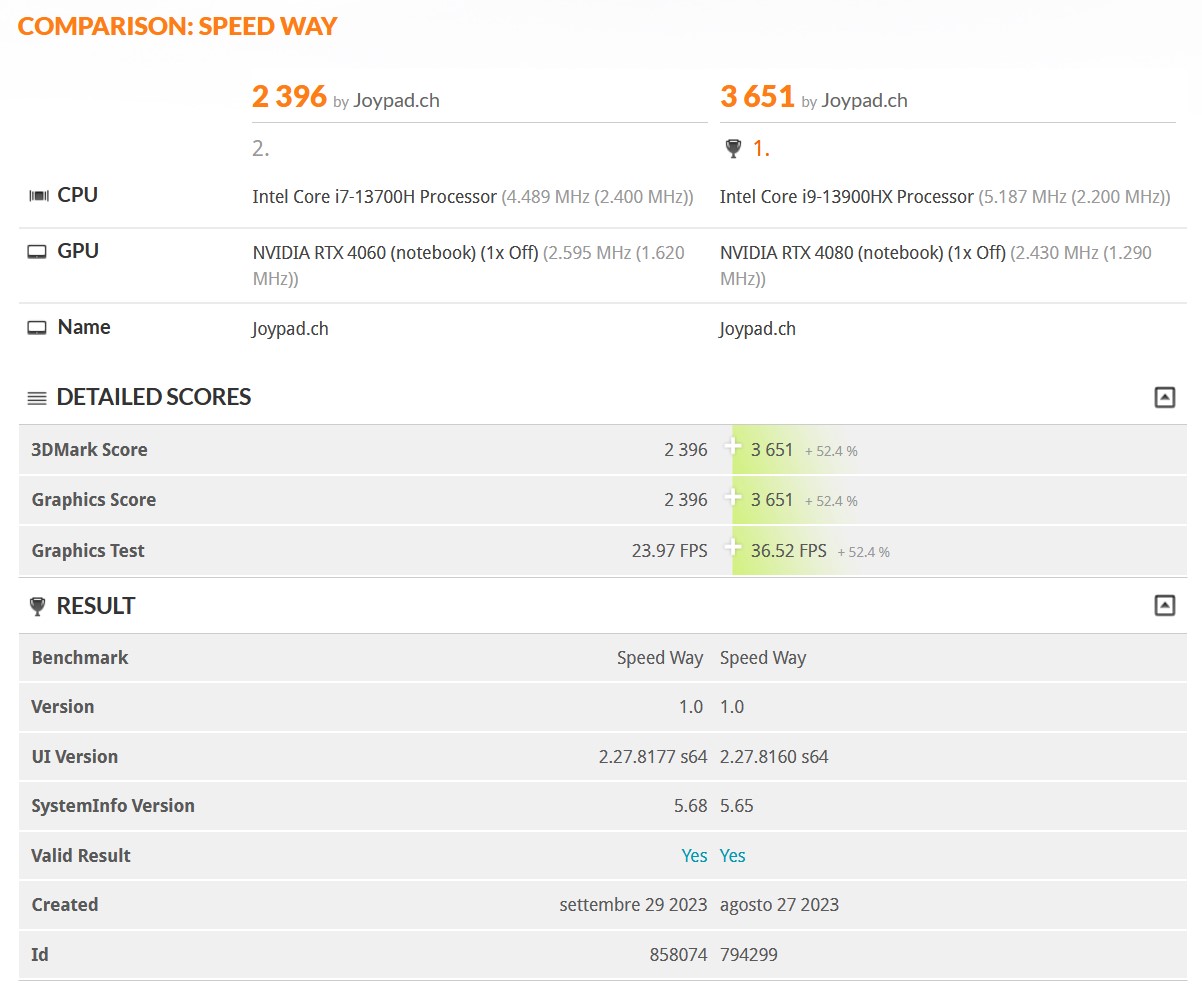The height and width of the screenshot is (986, 1202).
Task: Collapse the Result section
Action: 1164,605
